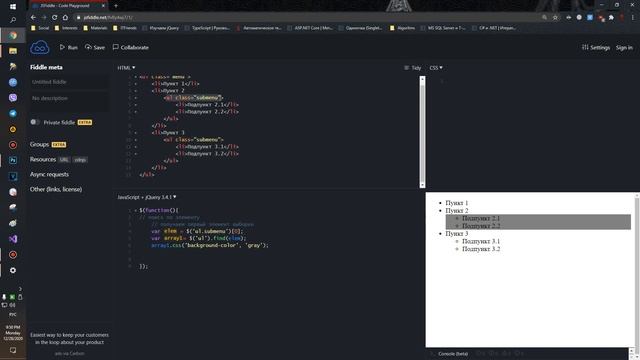Open the Materials bookmarks folder
The image size is (640, 360).
tap(95, 28)
